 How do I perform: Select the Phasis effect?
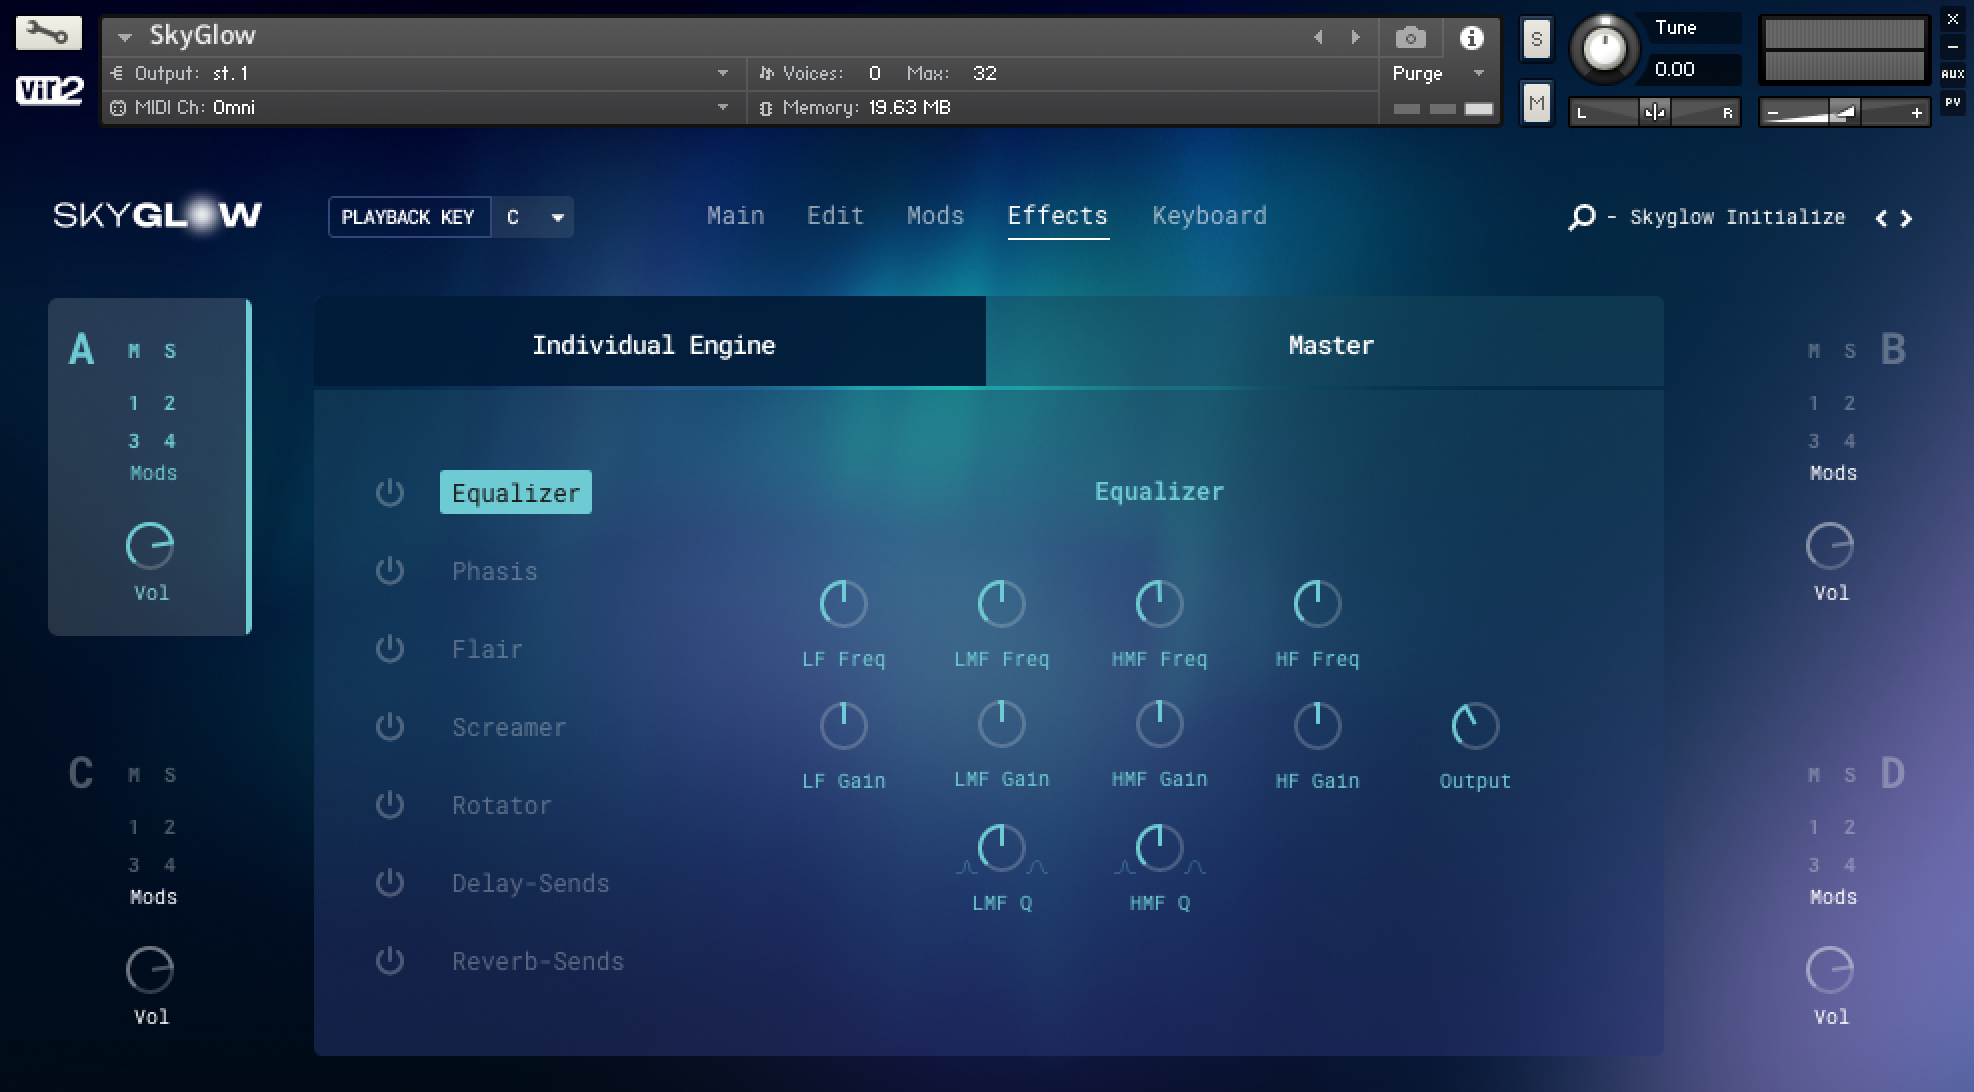(494, 571)
